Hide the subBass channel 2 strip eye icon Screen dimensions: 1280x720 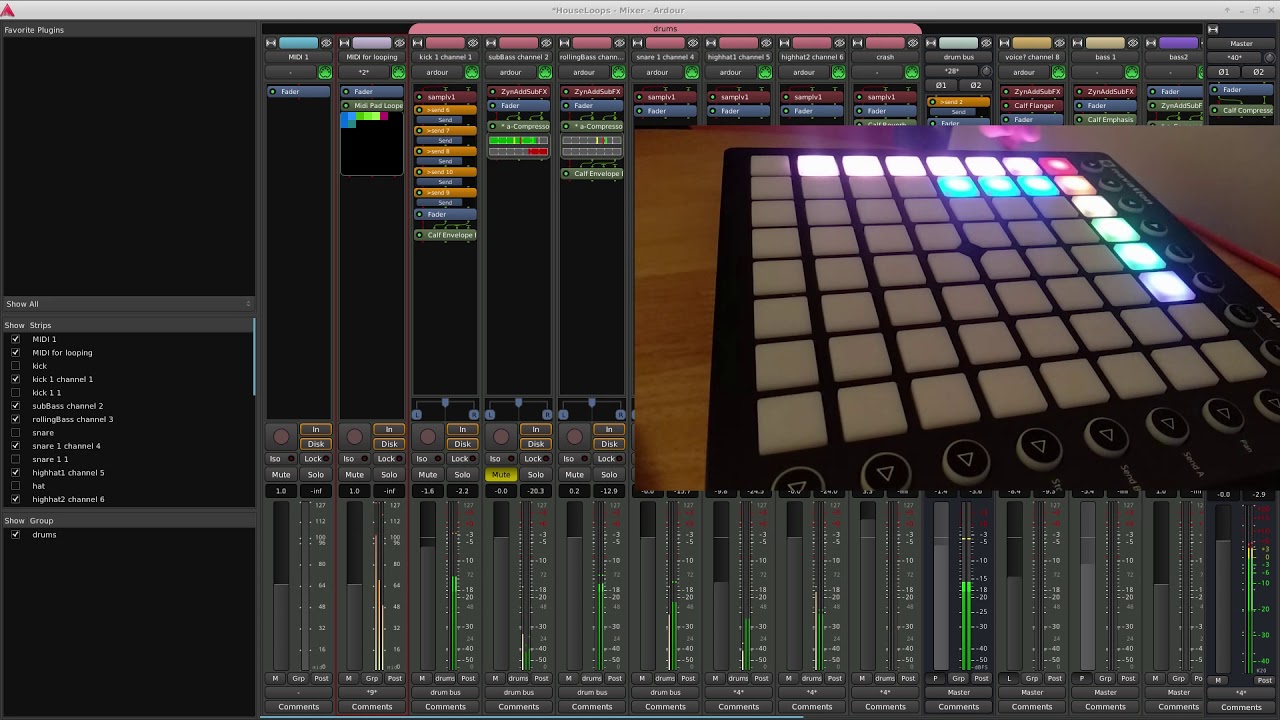546,43
